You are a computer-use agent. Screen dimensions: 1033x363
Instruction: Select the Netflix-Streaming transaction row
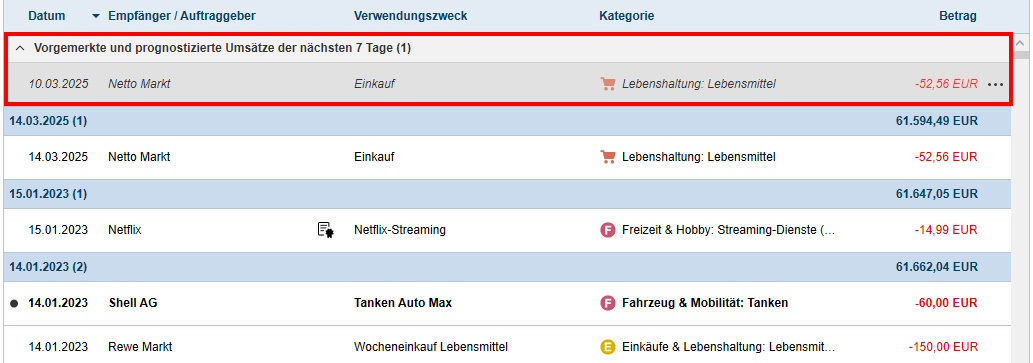(507, 230)
